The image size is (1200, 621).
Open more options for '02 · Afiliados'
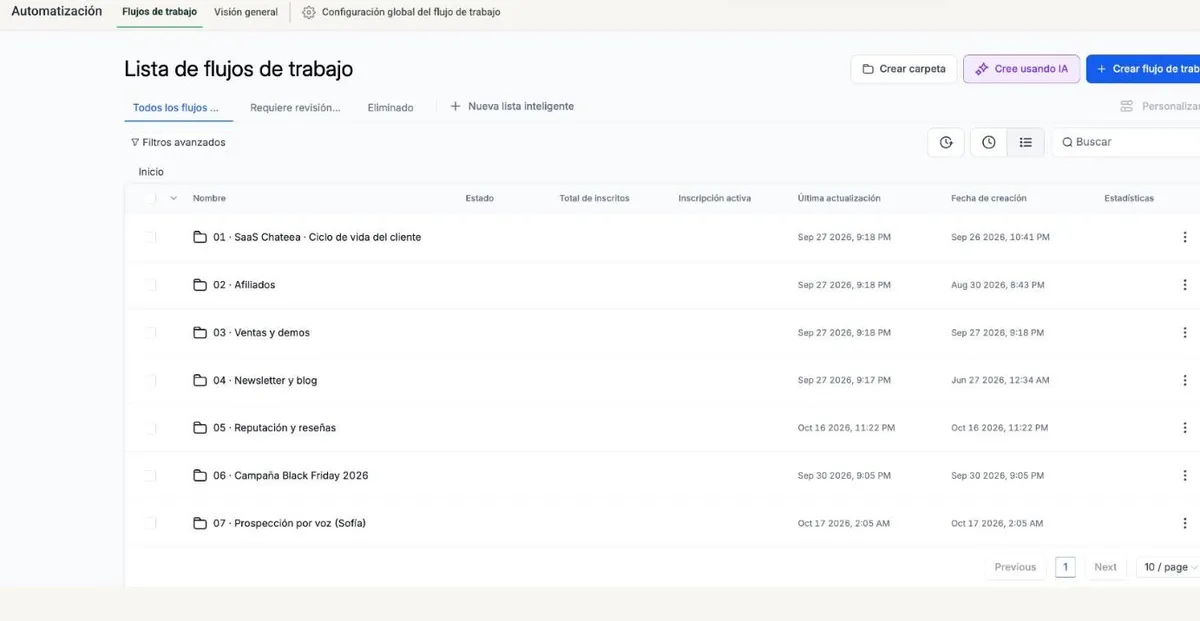(1185, 285)
